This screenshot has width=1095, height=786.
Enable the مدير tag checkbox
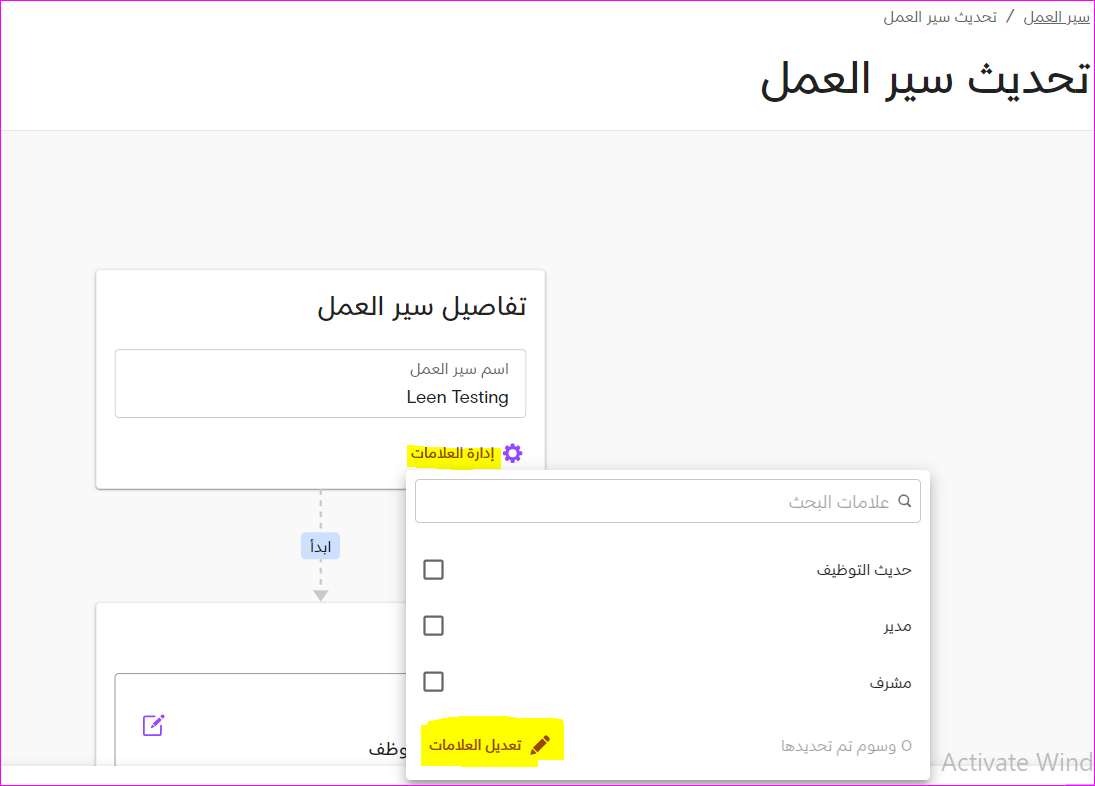(433, 626)
